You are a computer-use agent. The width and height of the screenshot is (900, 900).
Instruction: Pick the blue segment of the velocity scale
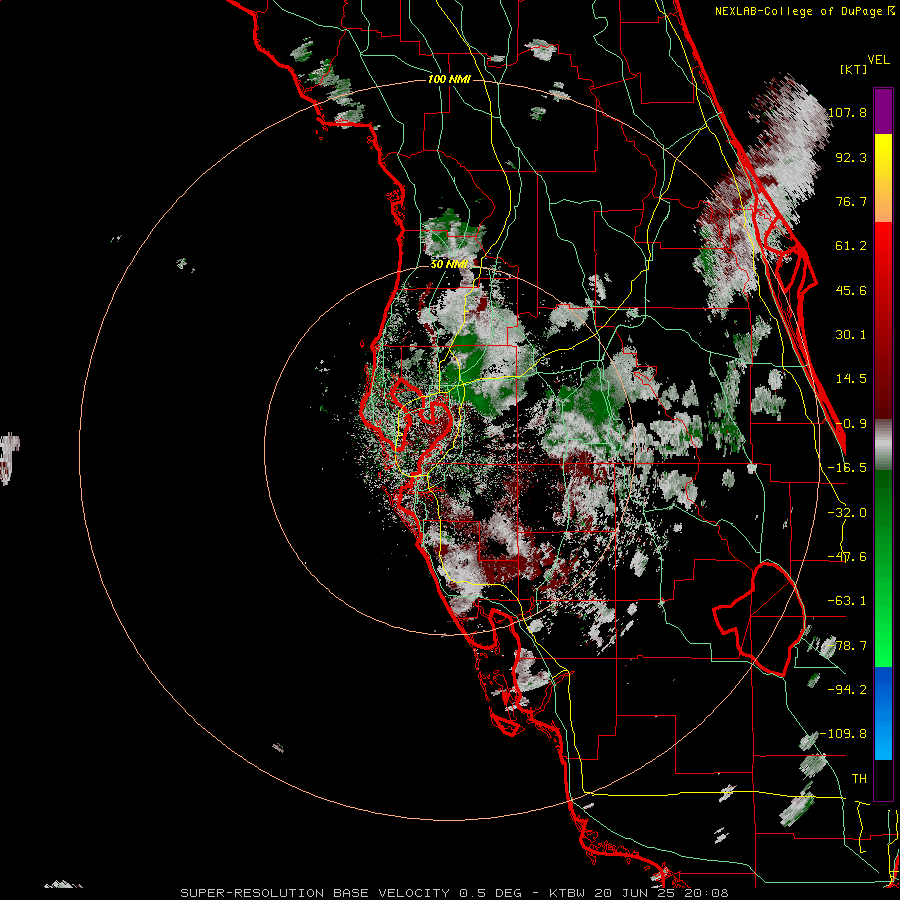click(x=883, y=713)
